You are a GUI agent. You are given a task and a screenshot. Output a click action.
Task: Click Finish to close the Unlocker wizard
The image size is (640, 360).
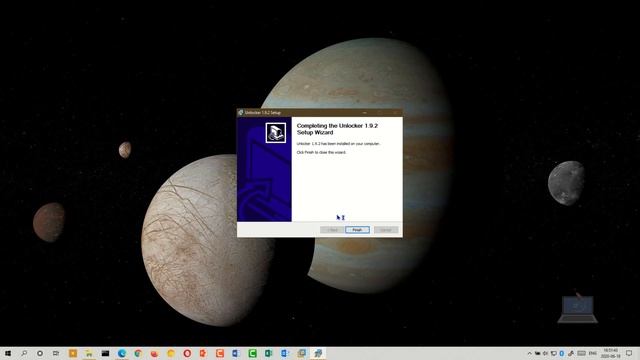coord(357,230)
